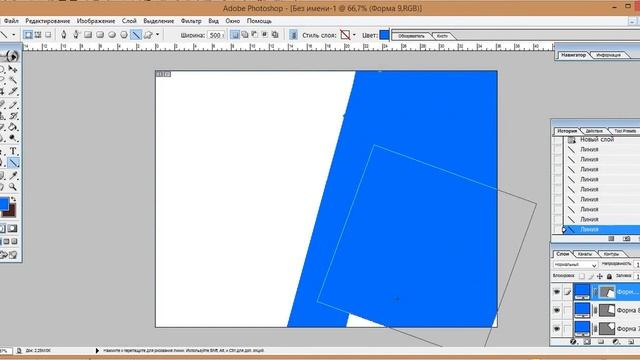The width and height of the screenshot is (640, 360).
Task: Select the Line tool in the left toolbox
Action: 13,163
